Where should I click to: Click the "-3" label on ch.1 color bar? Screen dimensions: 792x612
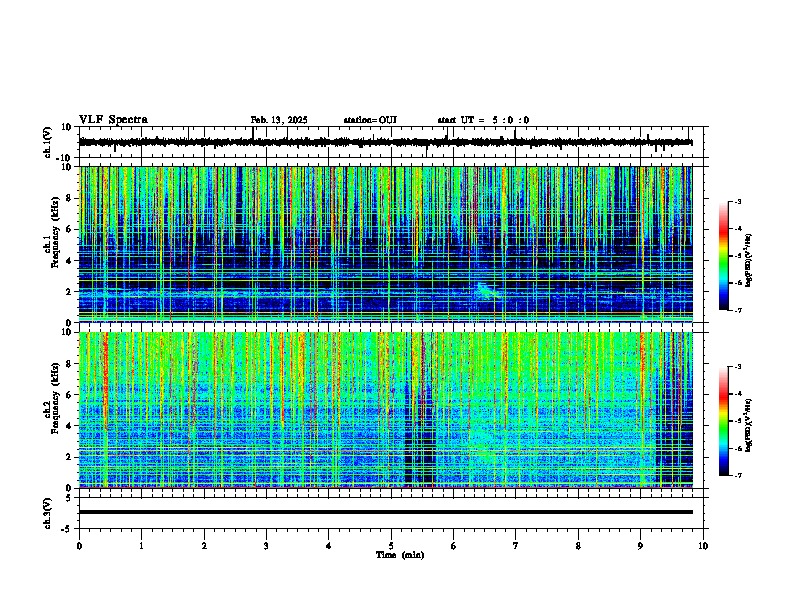point(738,201)
